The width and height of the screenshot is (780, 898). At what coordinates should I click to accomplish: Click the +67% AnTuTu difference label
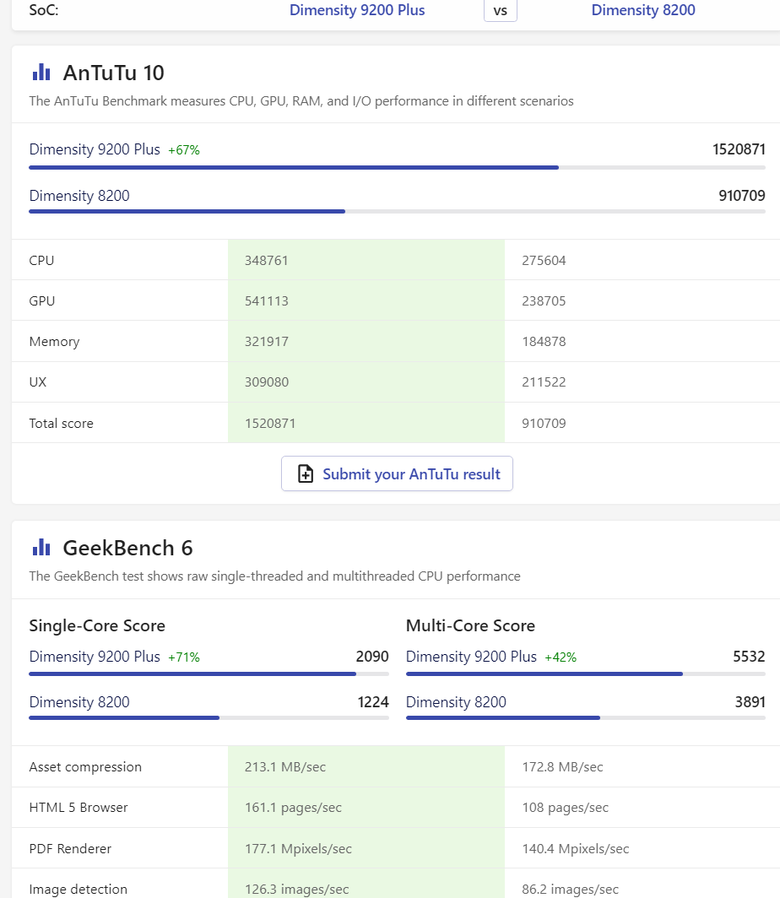click(184, 150)
